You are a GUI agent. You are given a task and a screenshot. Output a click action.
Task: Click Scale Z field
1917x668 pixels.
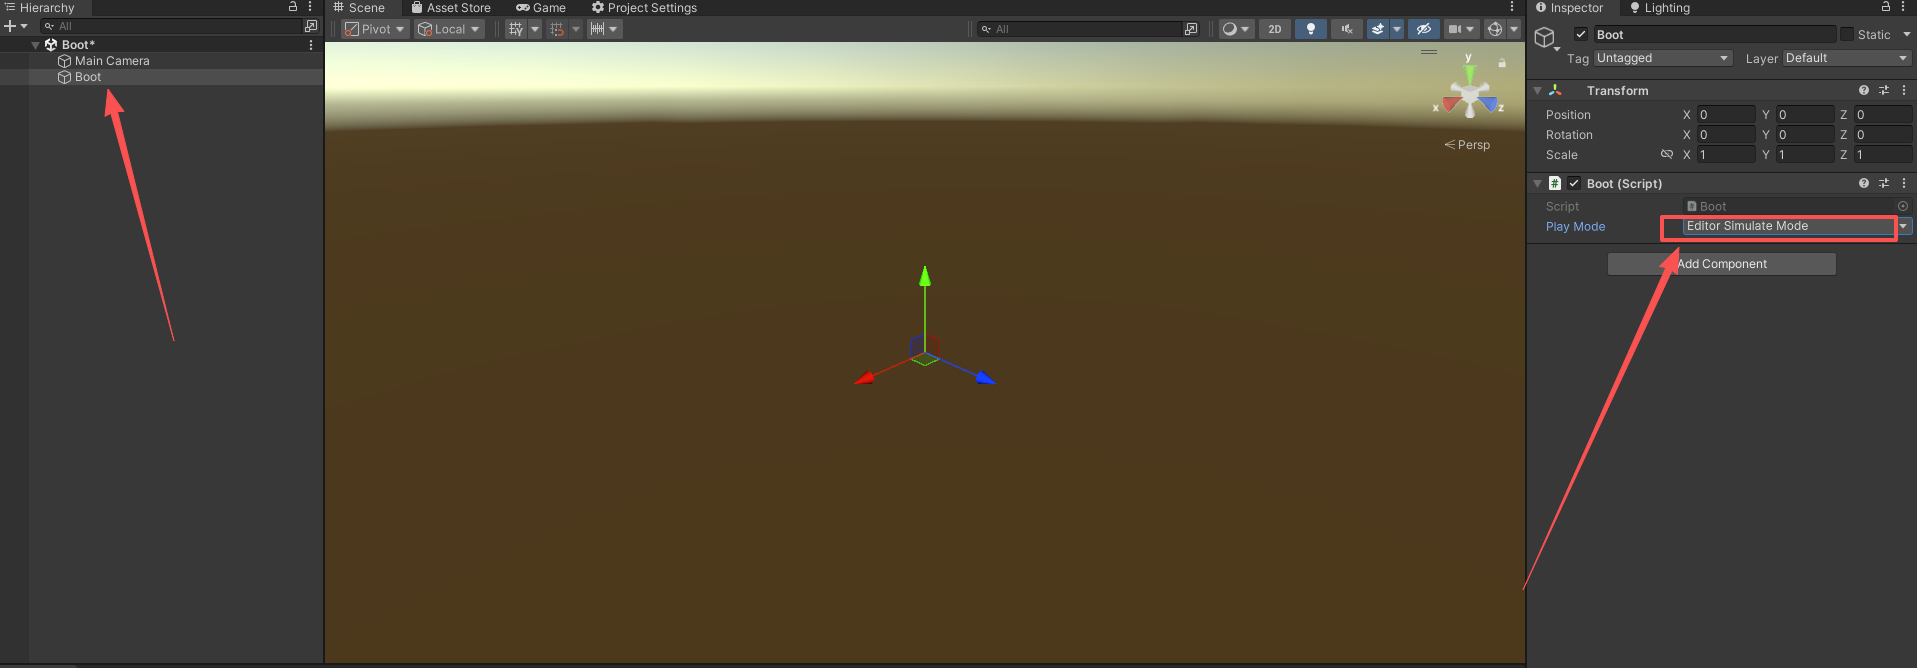(1883, 154)
